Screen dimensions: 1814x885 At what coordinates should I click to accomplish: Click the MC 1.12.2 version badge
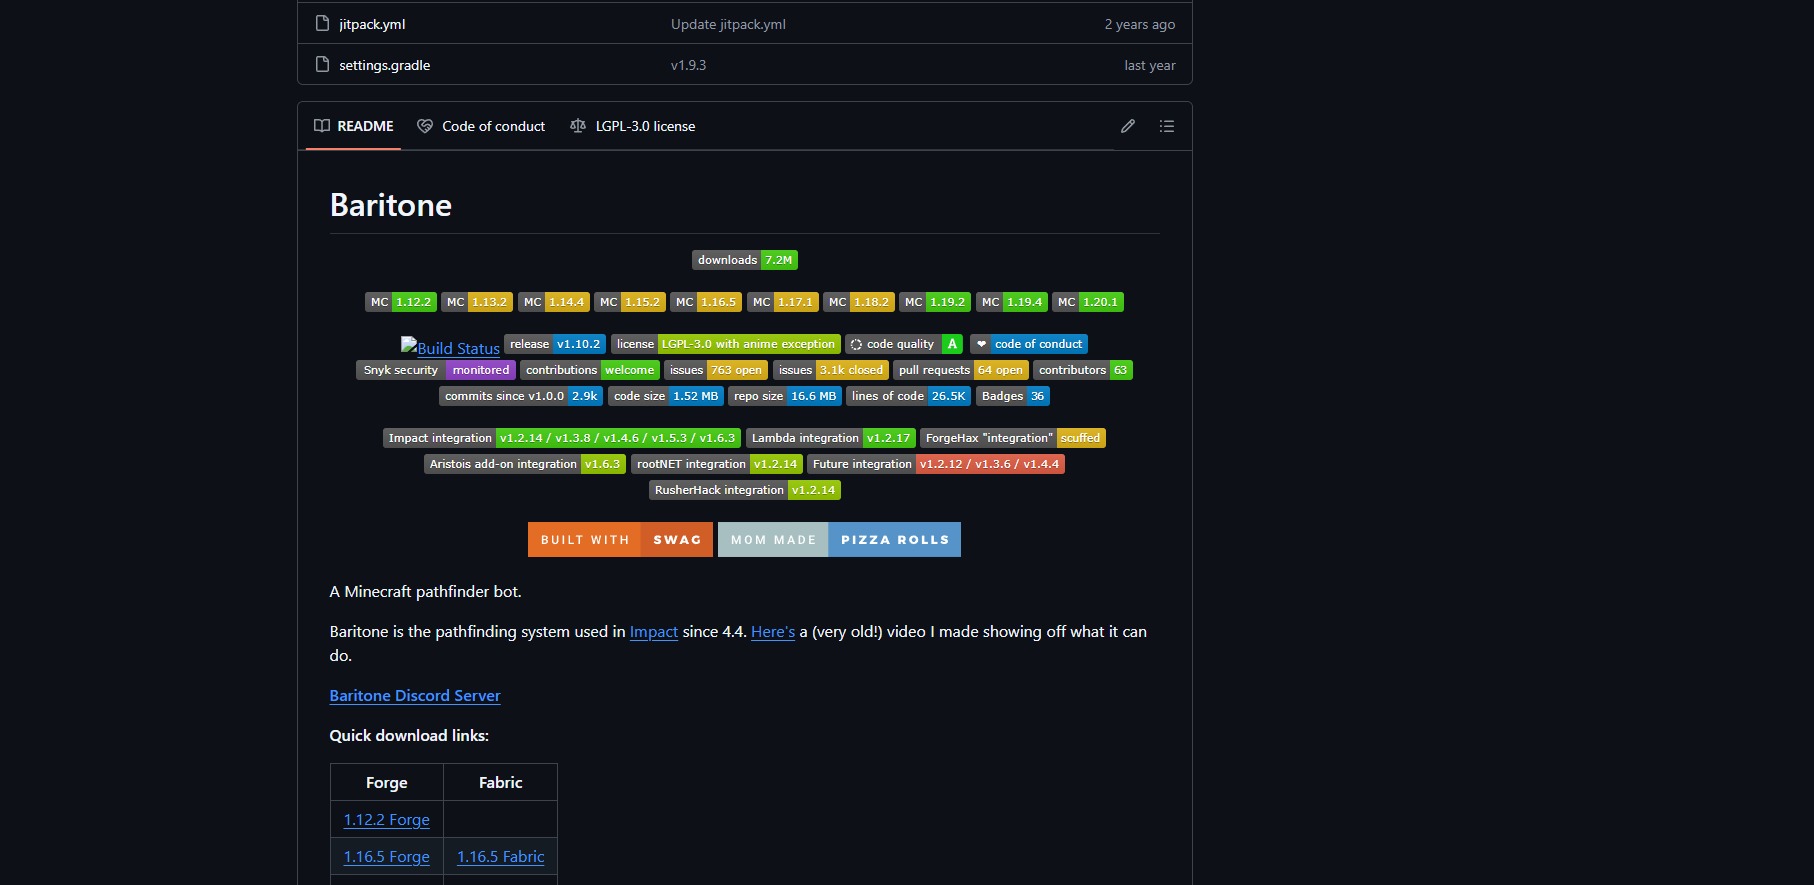400,302
